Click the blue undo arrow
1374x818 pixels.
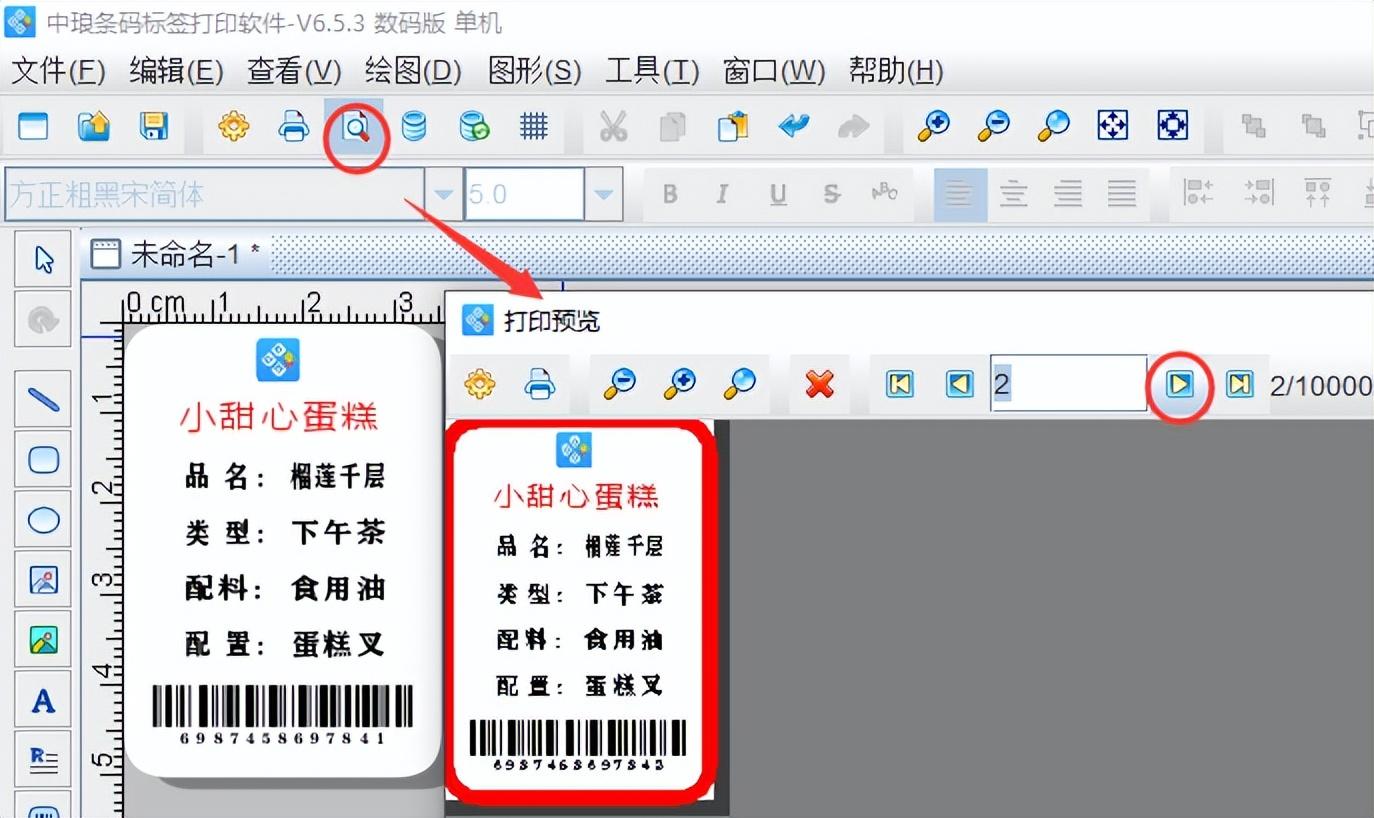(x=793, y=126)
